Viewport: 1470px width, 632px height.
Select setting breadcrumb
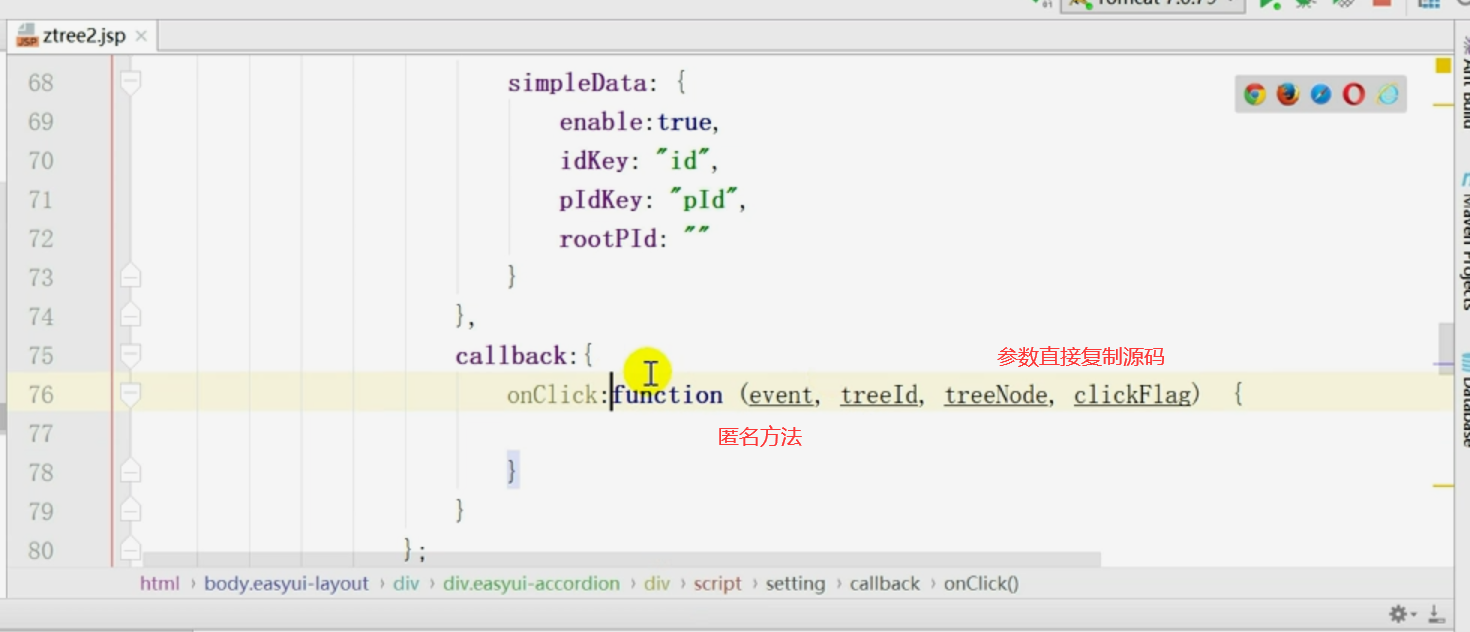pyautogui.click(x=796, y=584)
